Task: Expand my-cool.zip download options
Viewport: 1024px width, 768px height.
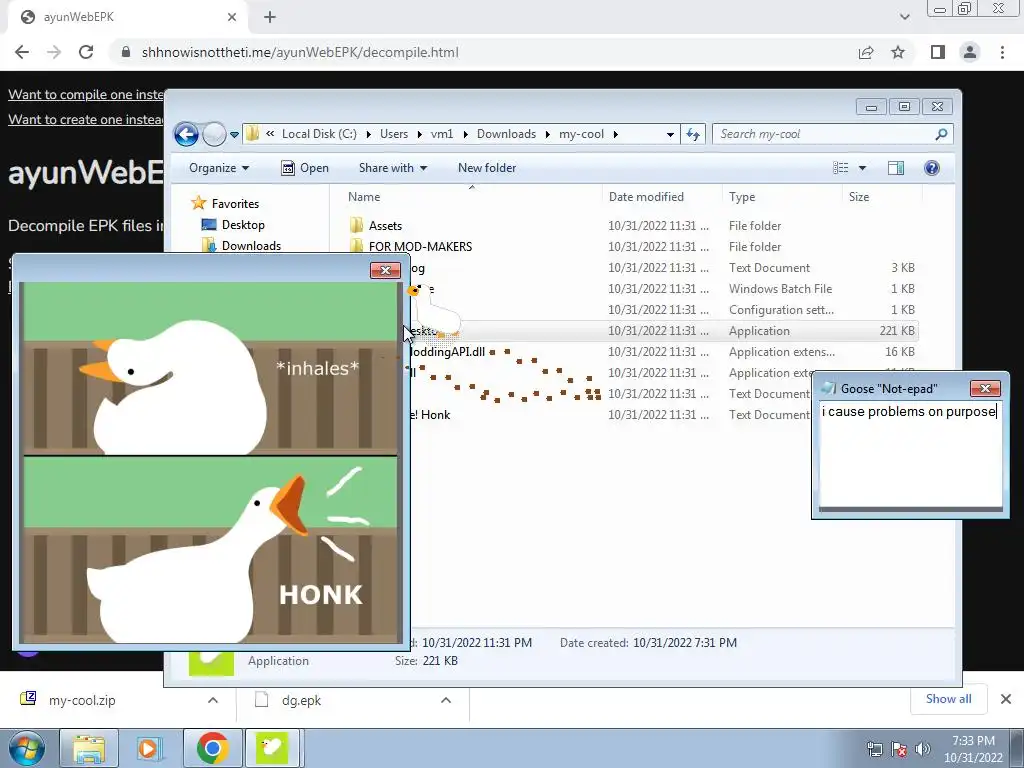Action: (212, 700)
